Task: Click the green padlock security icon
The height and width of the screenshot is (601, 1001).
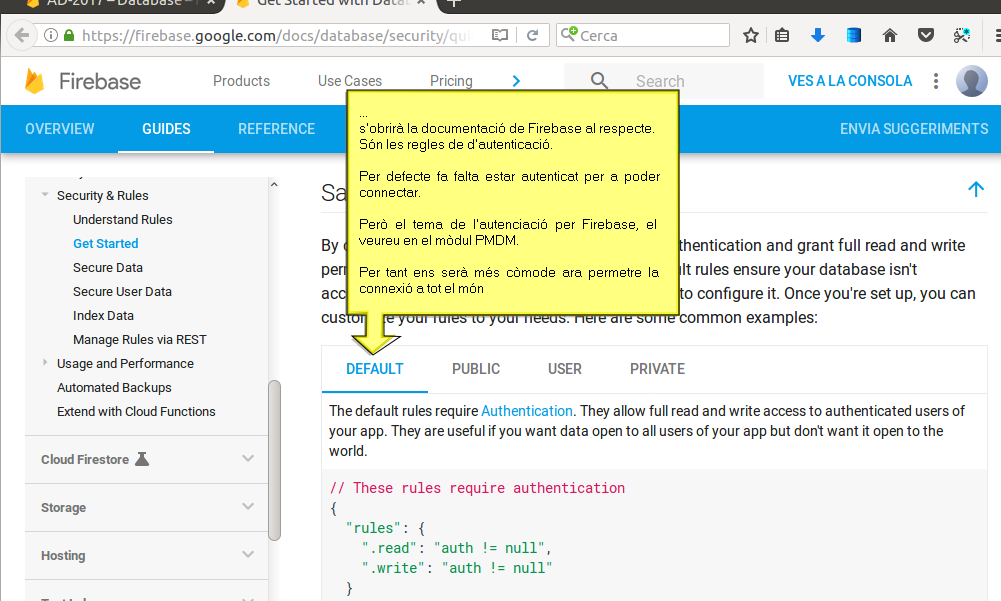Action: pos(69,35)
